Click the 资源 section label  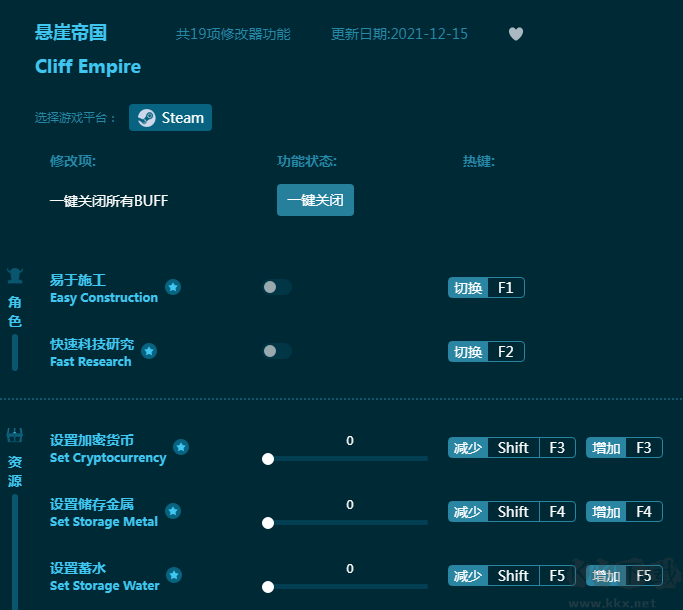coord(15,471)
